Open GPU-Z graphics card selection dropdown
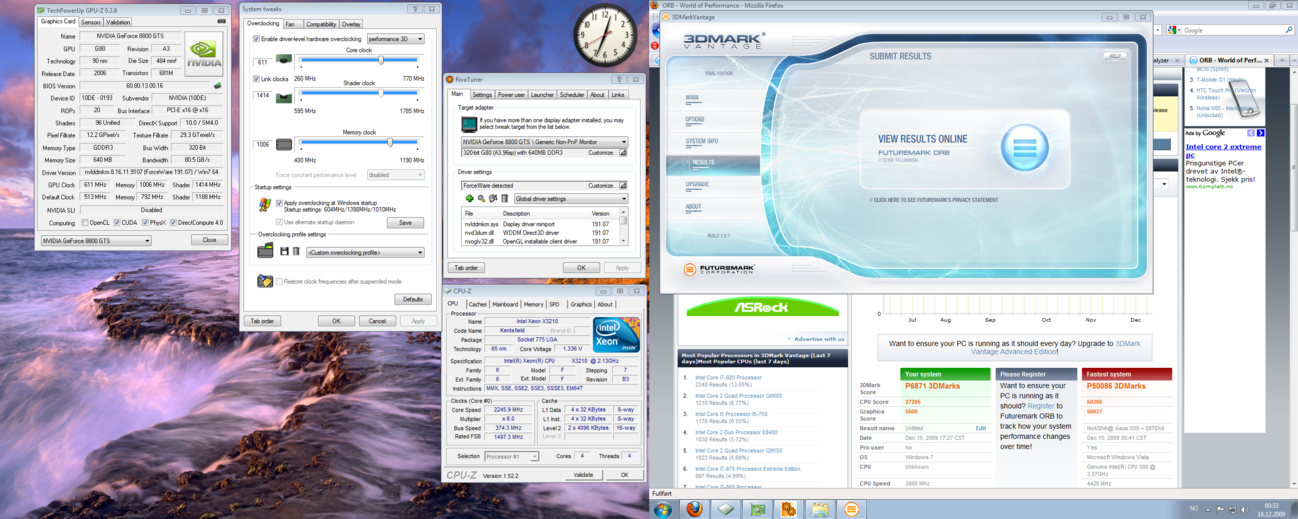This screenshot has width=1298, height=519. click(96, 241)
